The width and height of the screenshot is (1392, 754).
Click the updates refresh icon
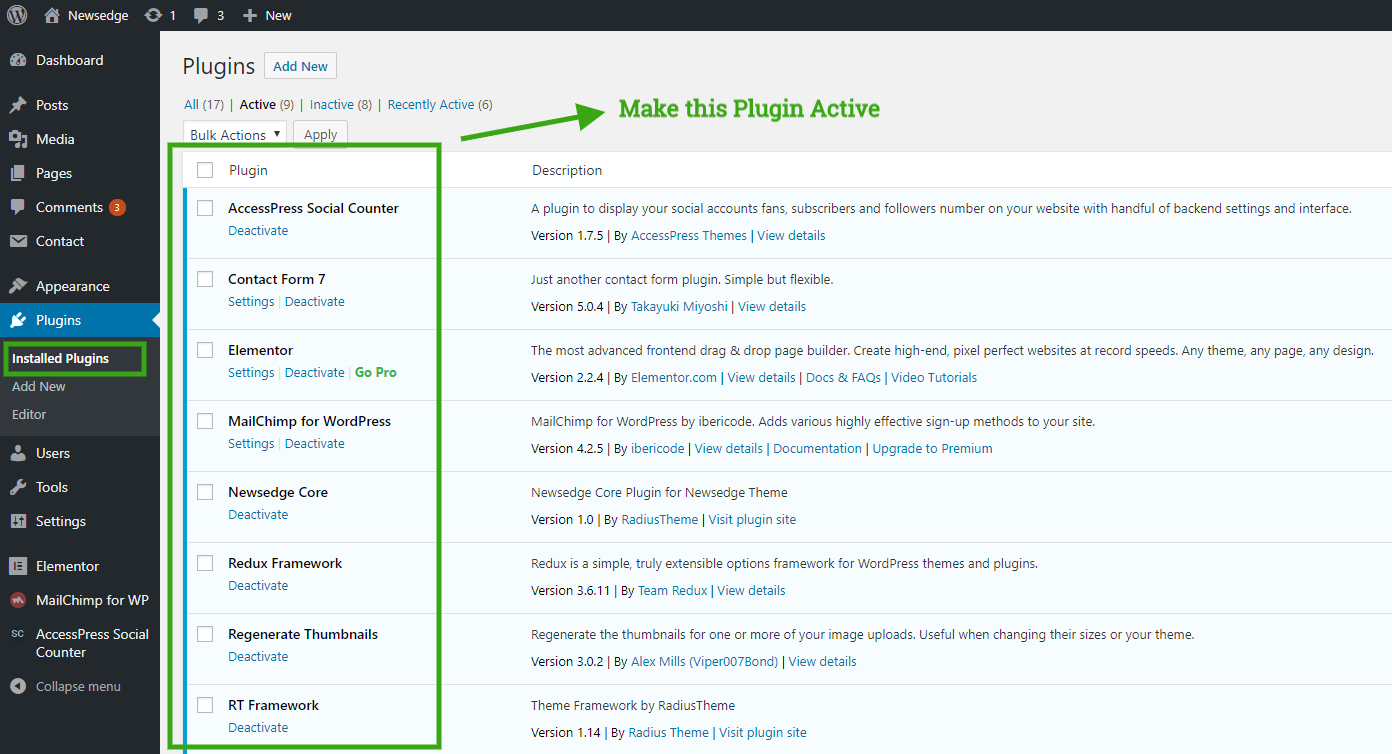pos(153,15)
